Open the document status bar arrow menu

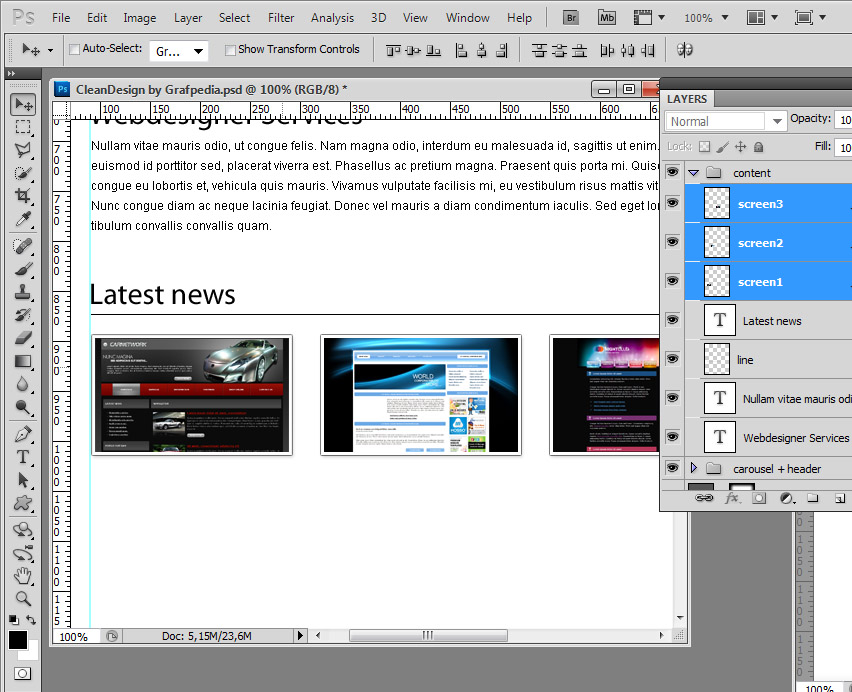coord(300,636)
